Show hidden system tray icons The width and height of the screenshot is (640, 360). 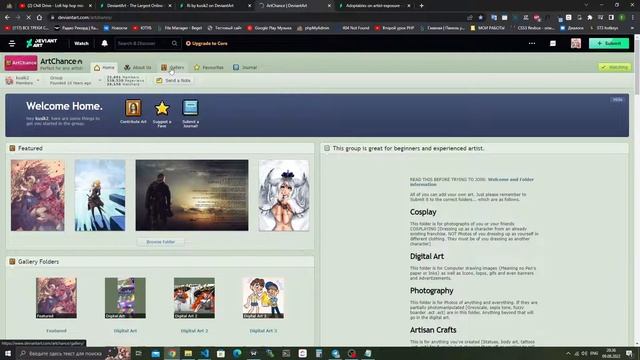click(568, 353)
